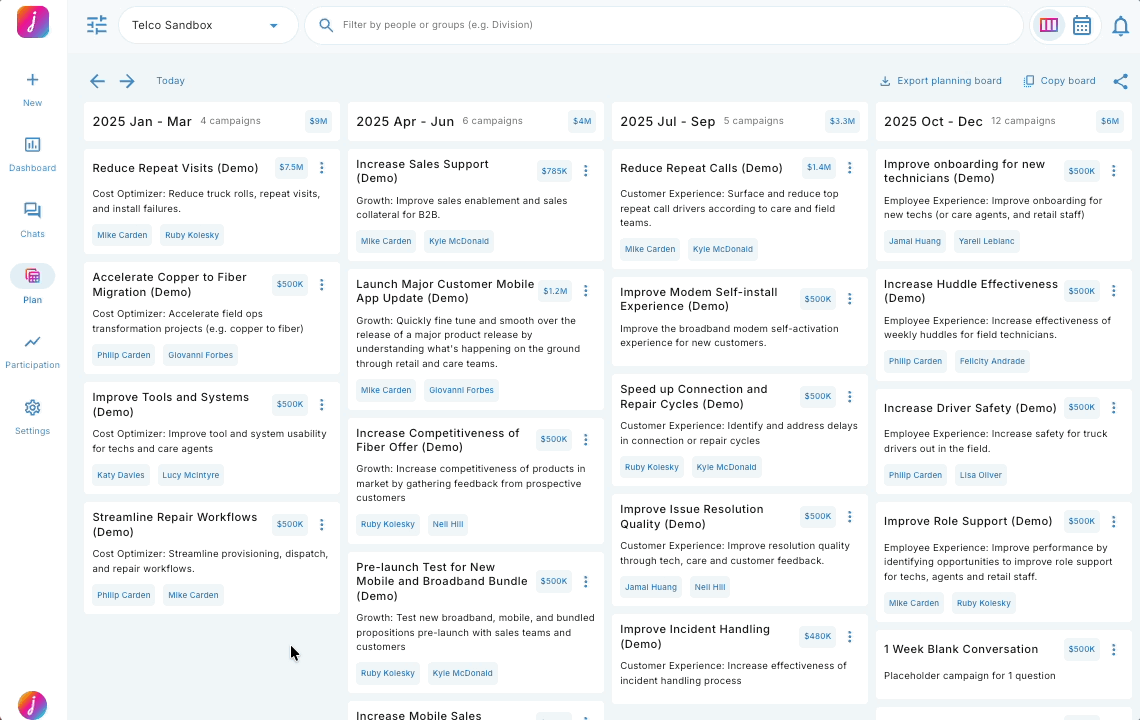
Task: Open options on Reduce Repeat Visits card
Action: point(322,167)
